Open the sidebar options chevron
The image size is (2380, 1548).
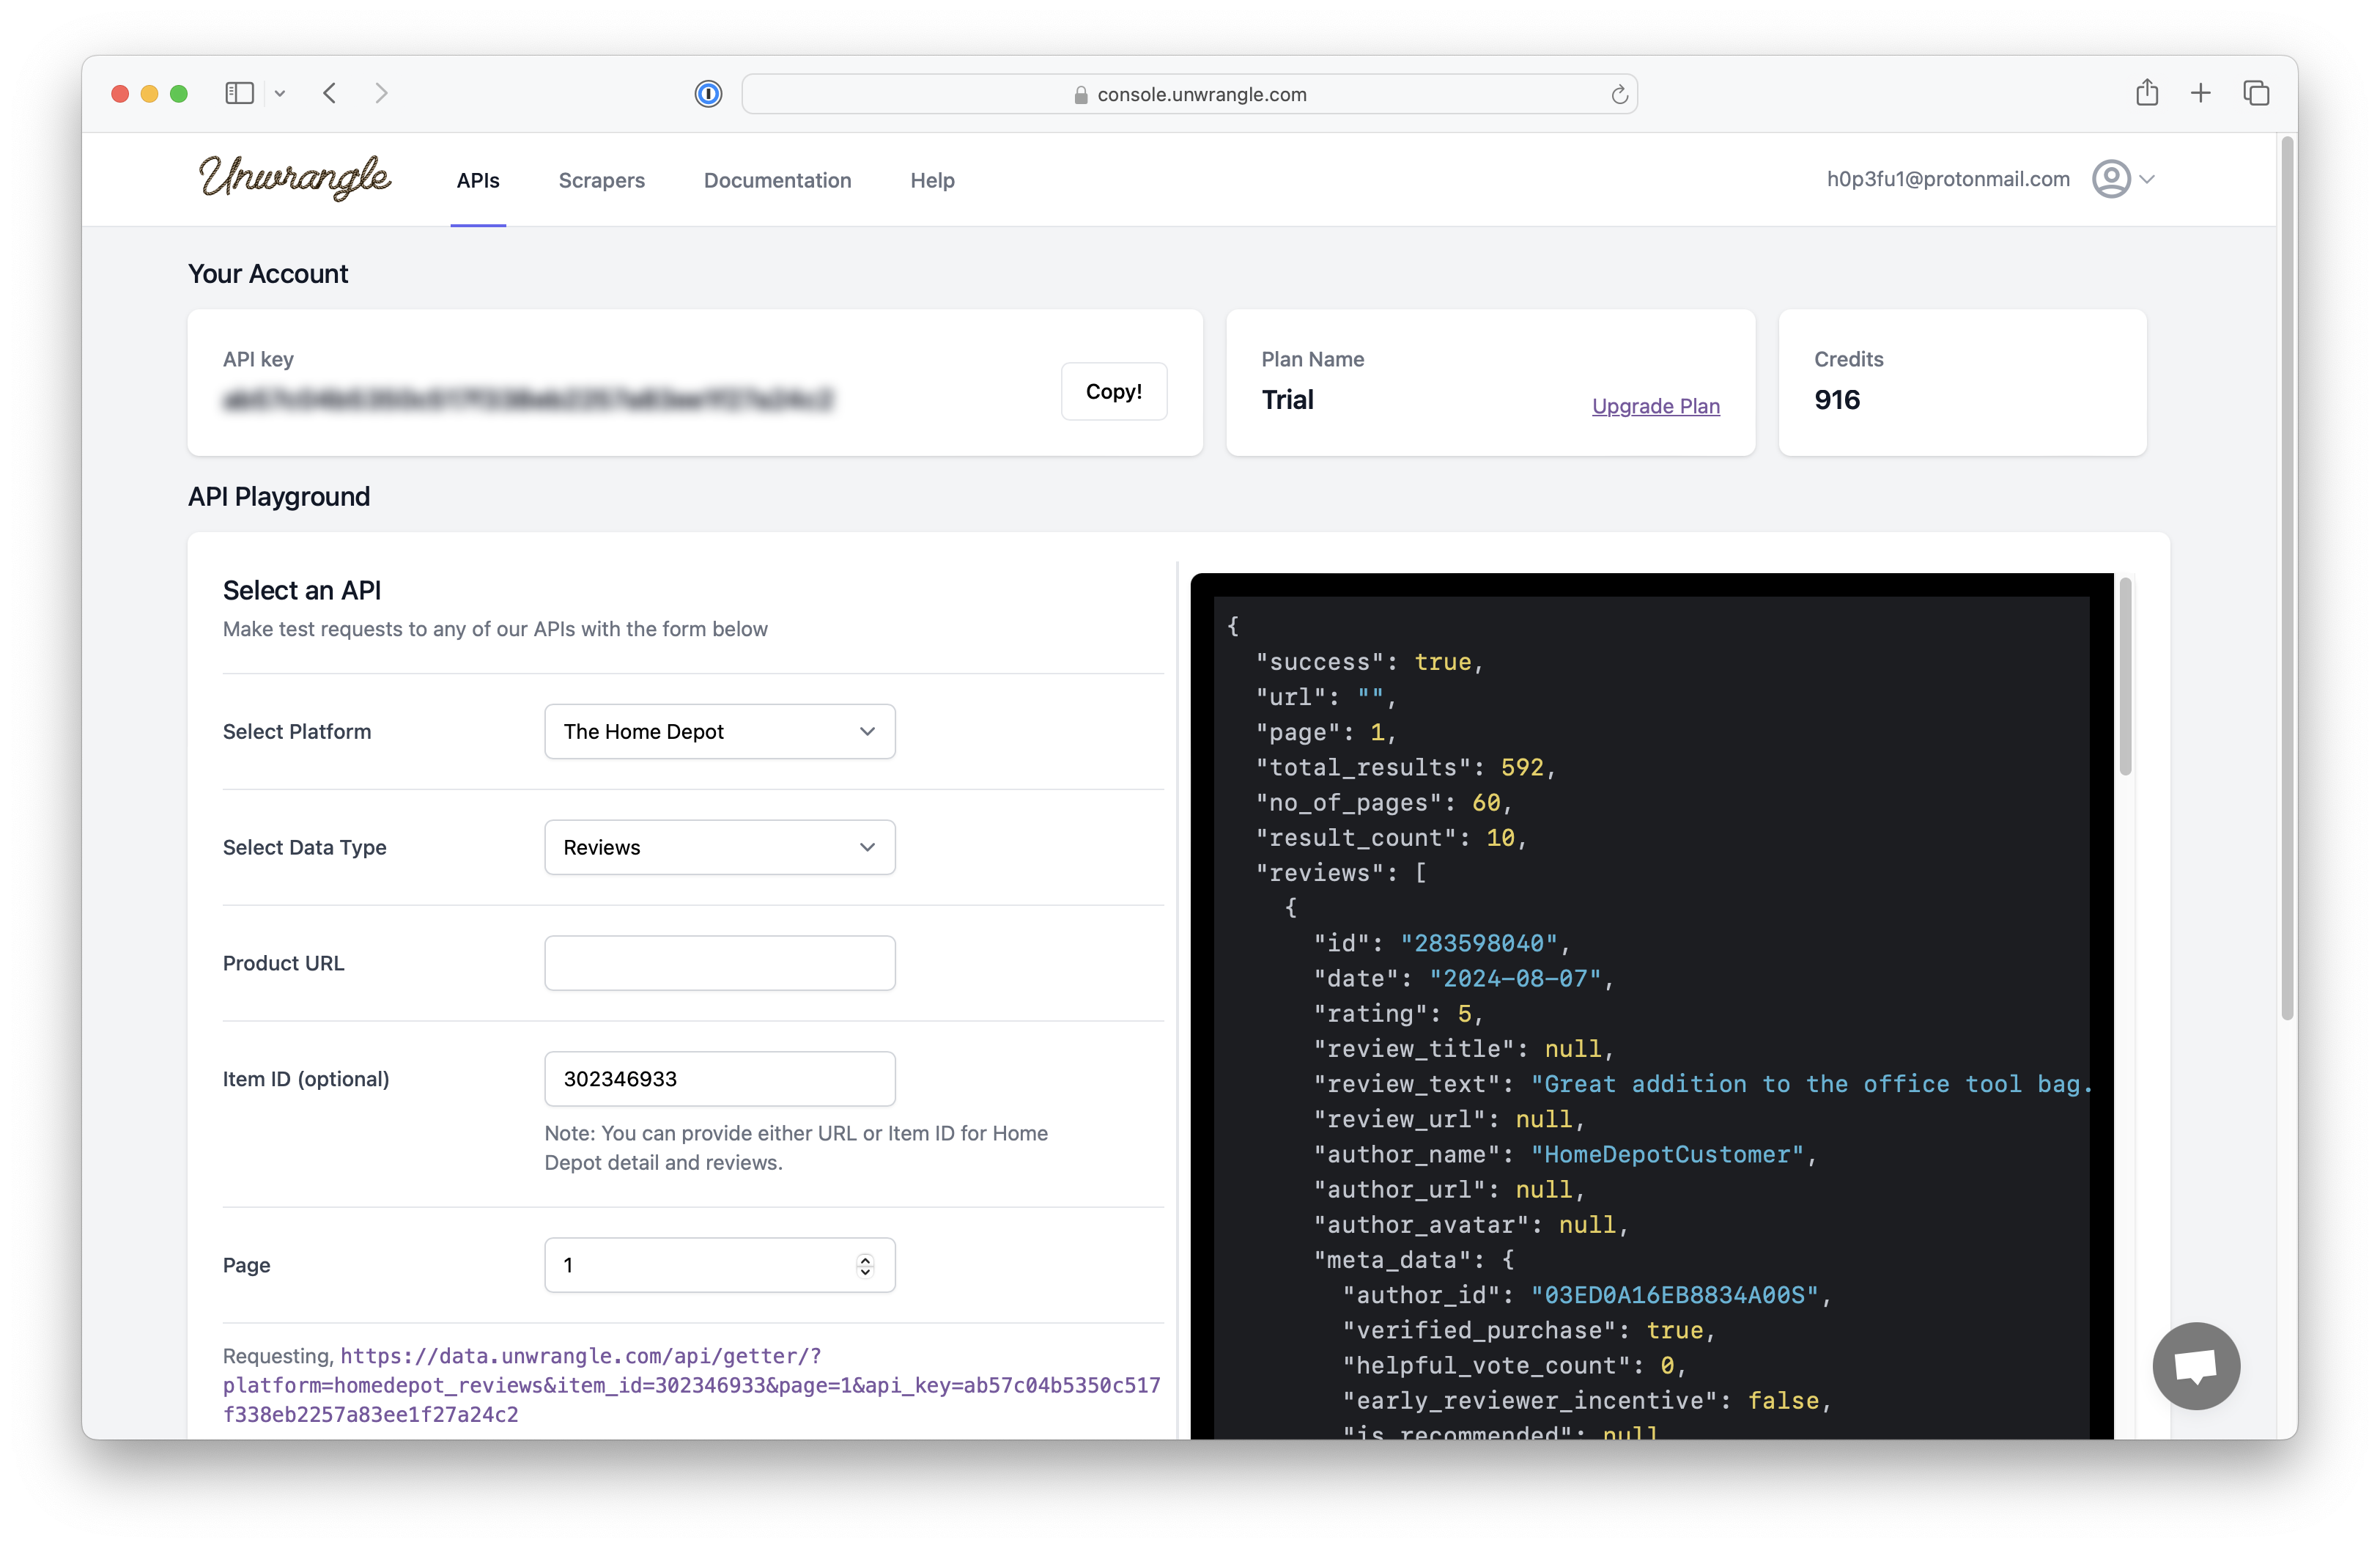(280, 94)
